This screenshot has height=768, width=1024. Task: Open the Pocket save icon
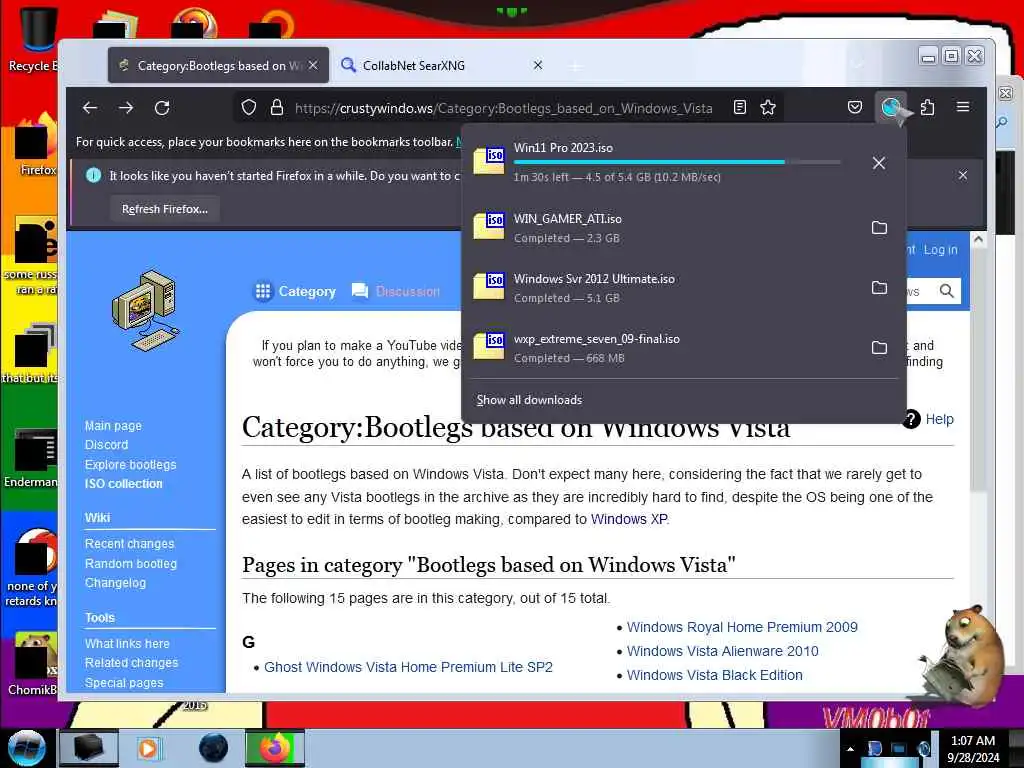(855, 108)
